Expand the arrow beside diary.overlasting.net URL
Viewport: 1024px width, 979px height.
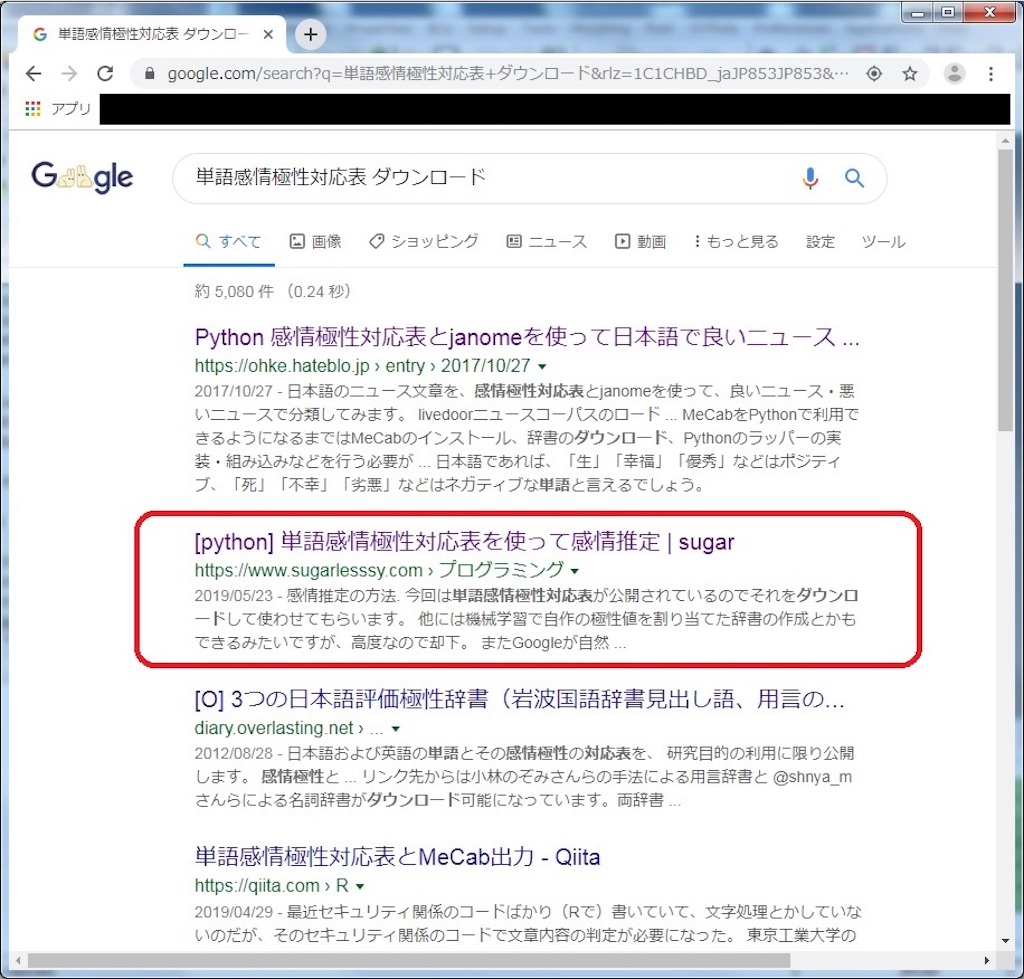[x=396, y=729]
